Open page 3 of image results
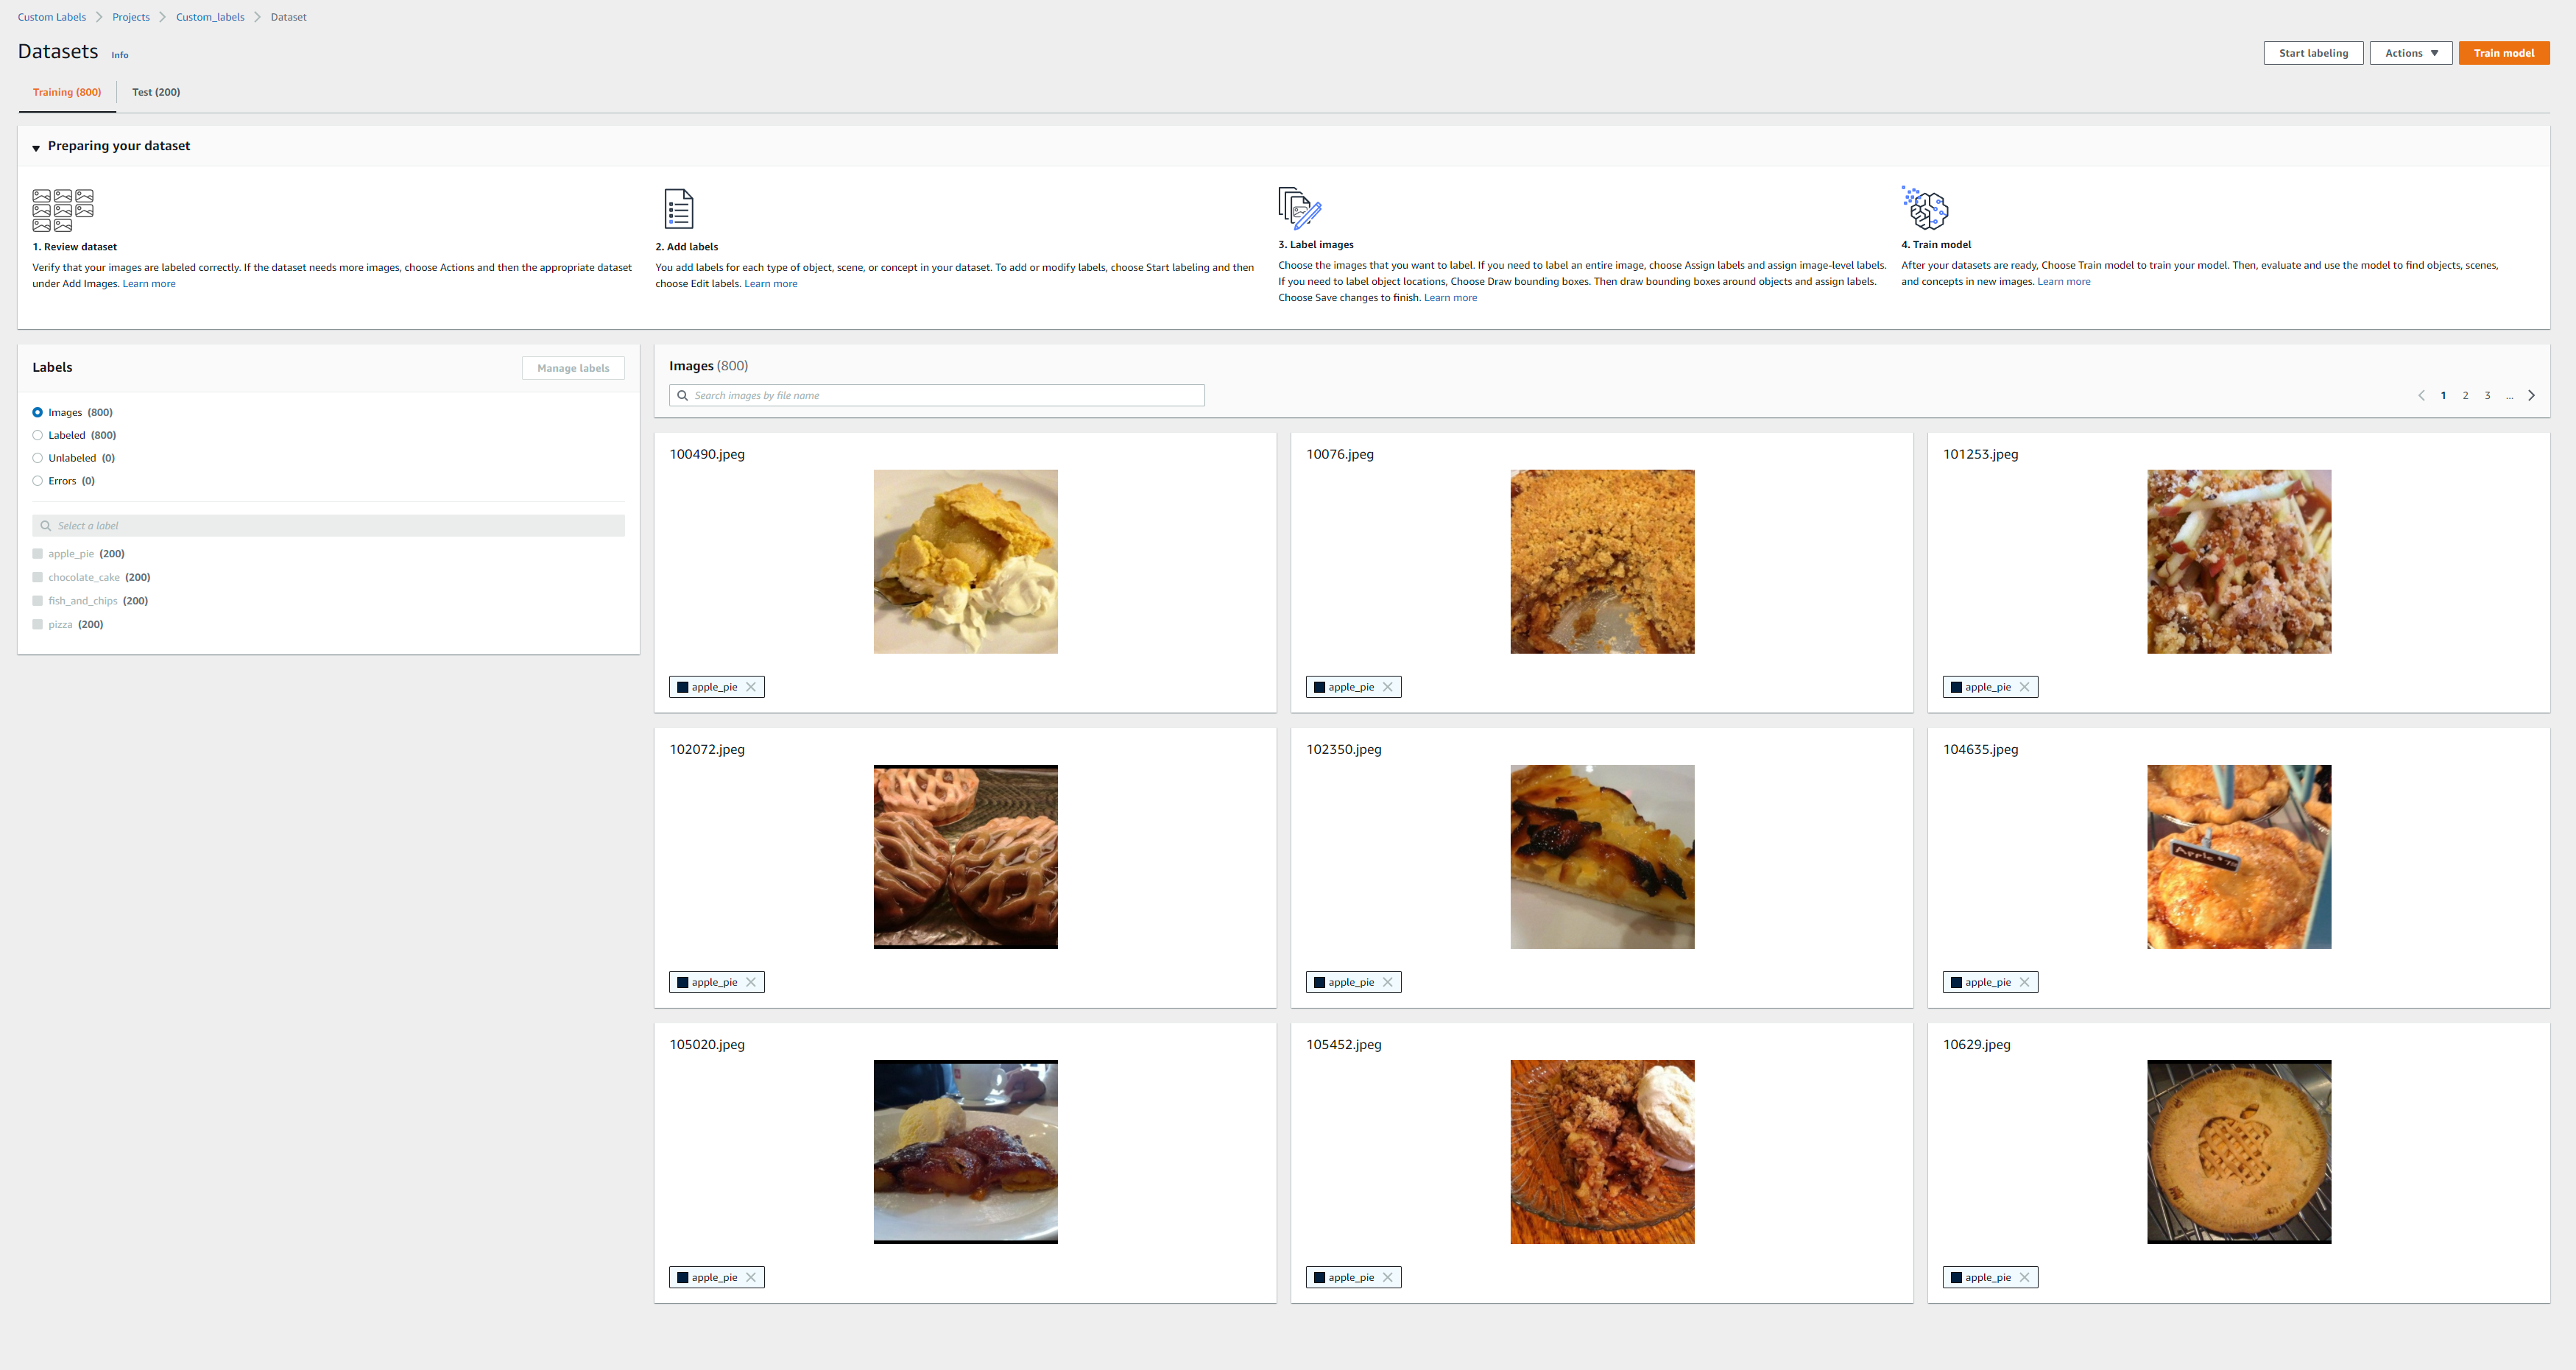The height and width of the screenshot is (1370, 2576). coord(2487,396)
